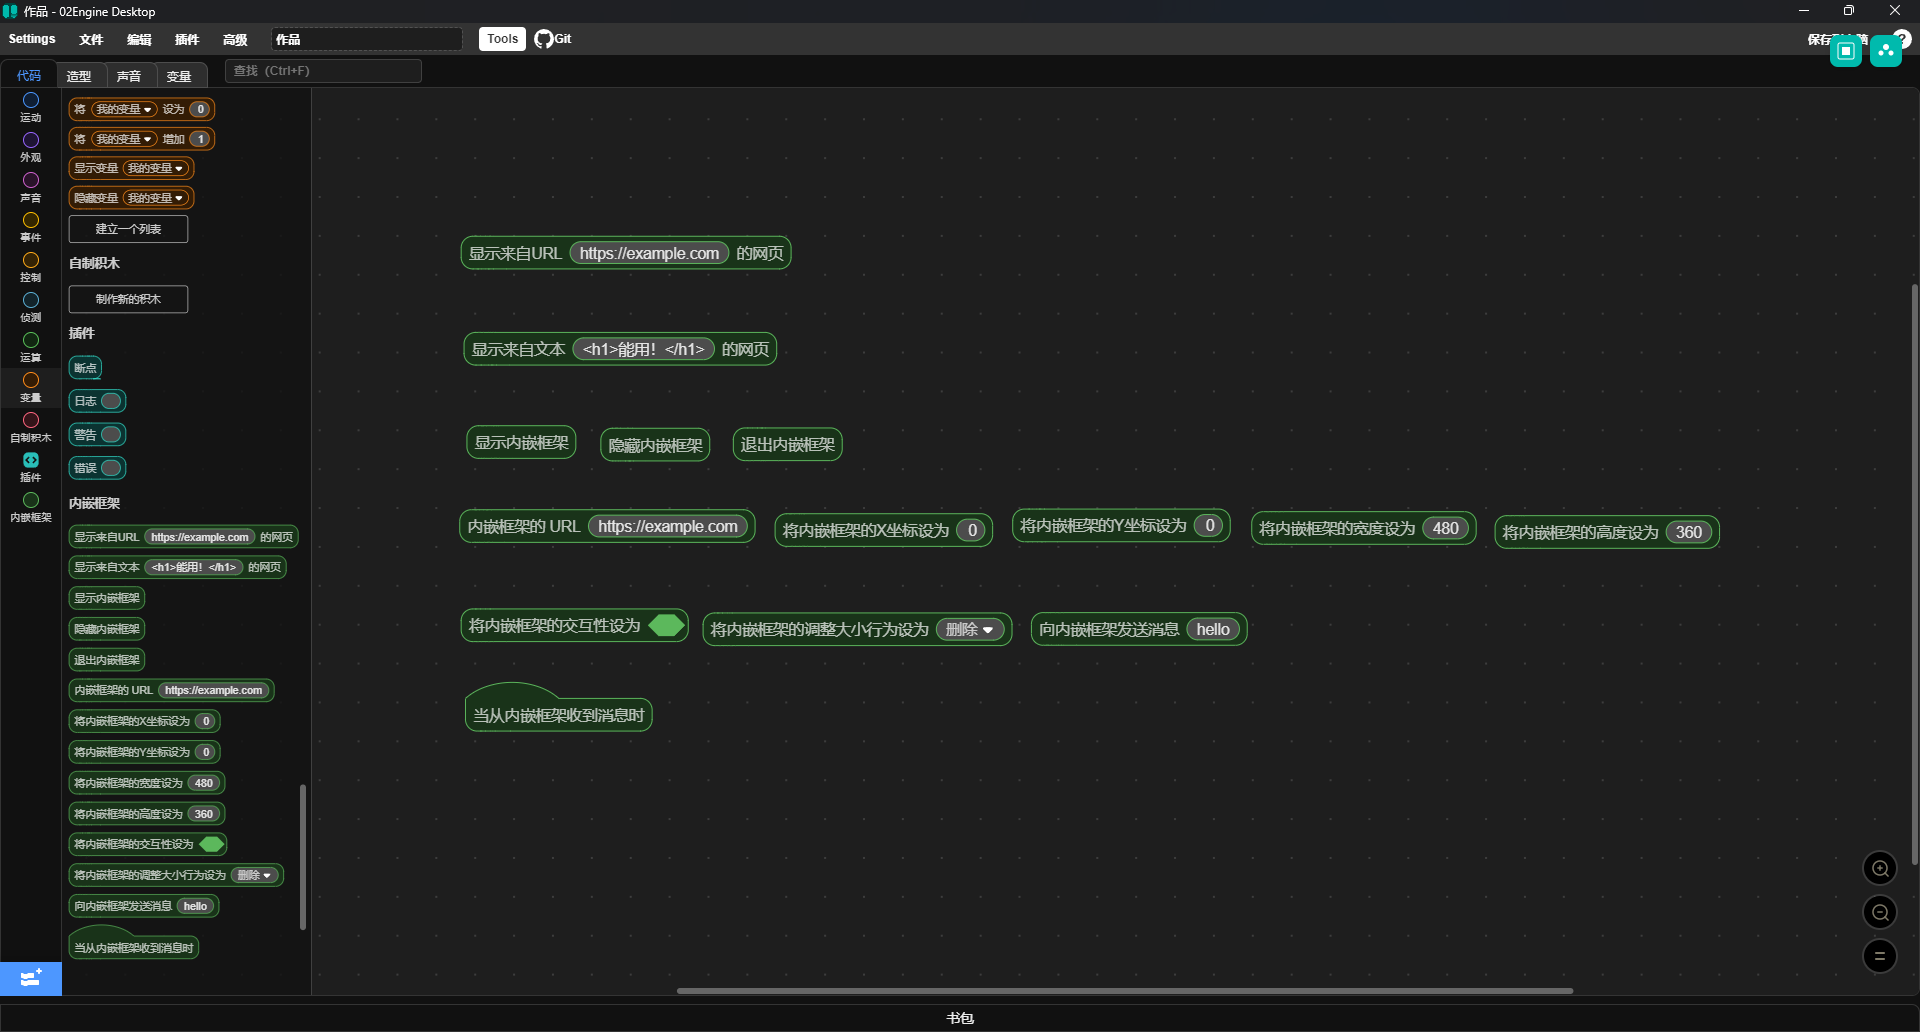Click the workspace horizontal scrollbar
Screen dimensions: 1920x1032
tap(1124, 991)
